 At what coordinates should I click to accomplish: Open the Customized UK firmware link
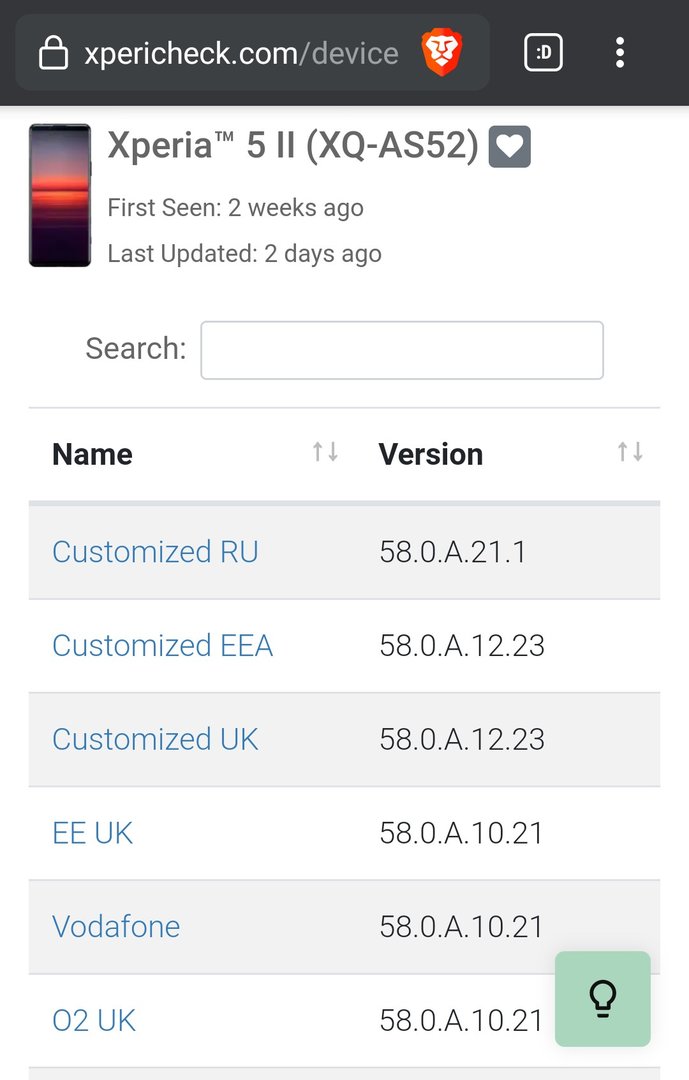click(x=155, y=739)
